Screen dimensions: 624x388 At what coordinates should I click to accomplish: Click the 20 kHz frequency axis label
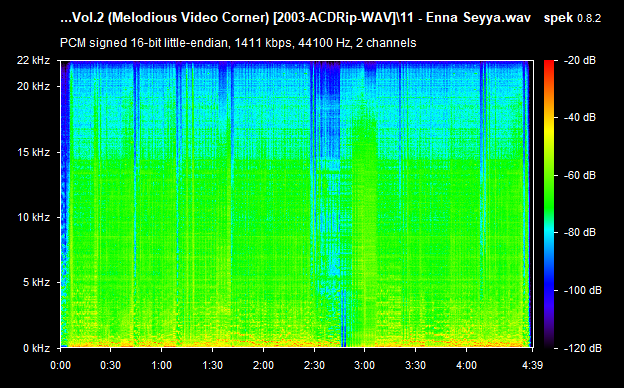point(33,86)
